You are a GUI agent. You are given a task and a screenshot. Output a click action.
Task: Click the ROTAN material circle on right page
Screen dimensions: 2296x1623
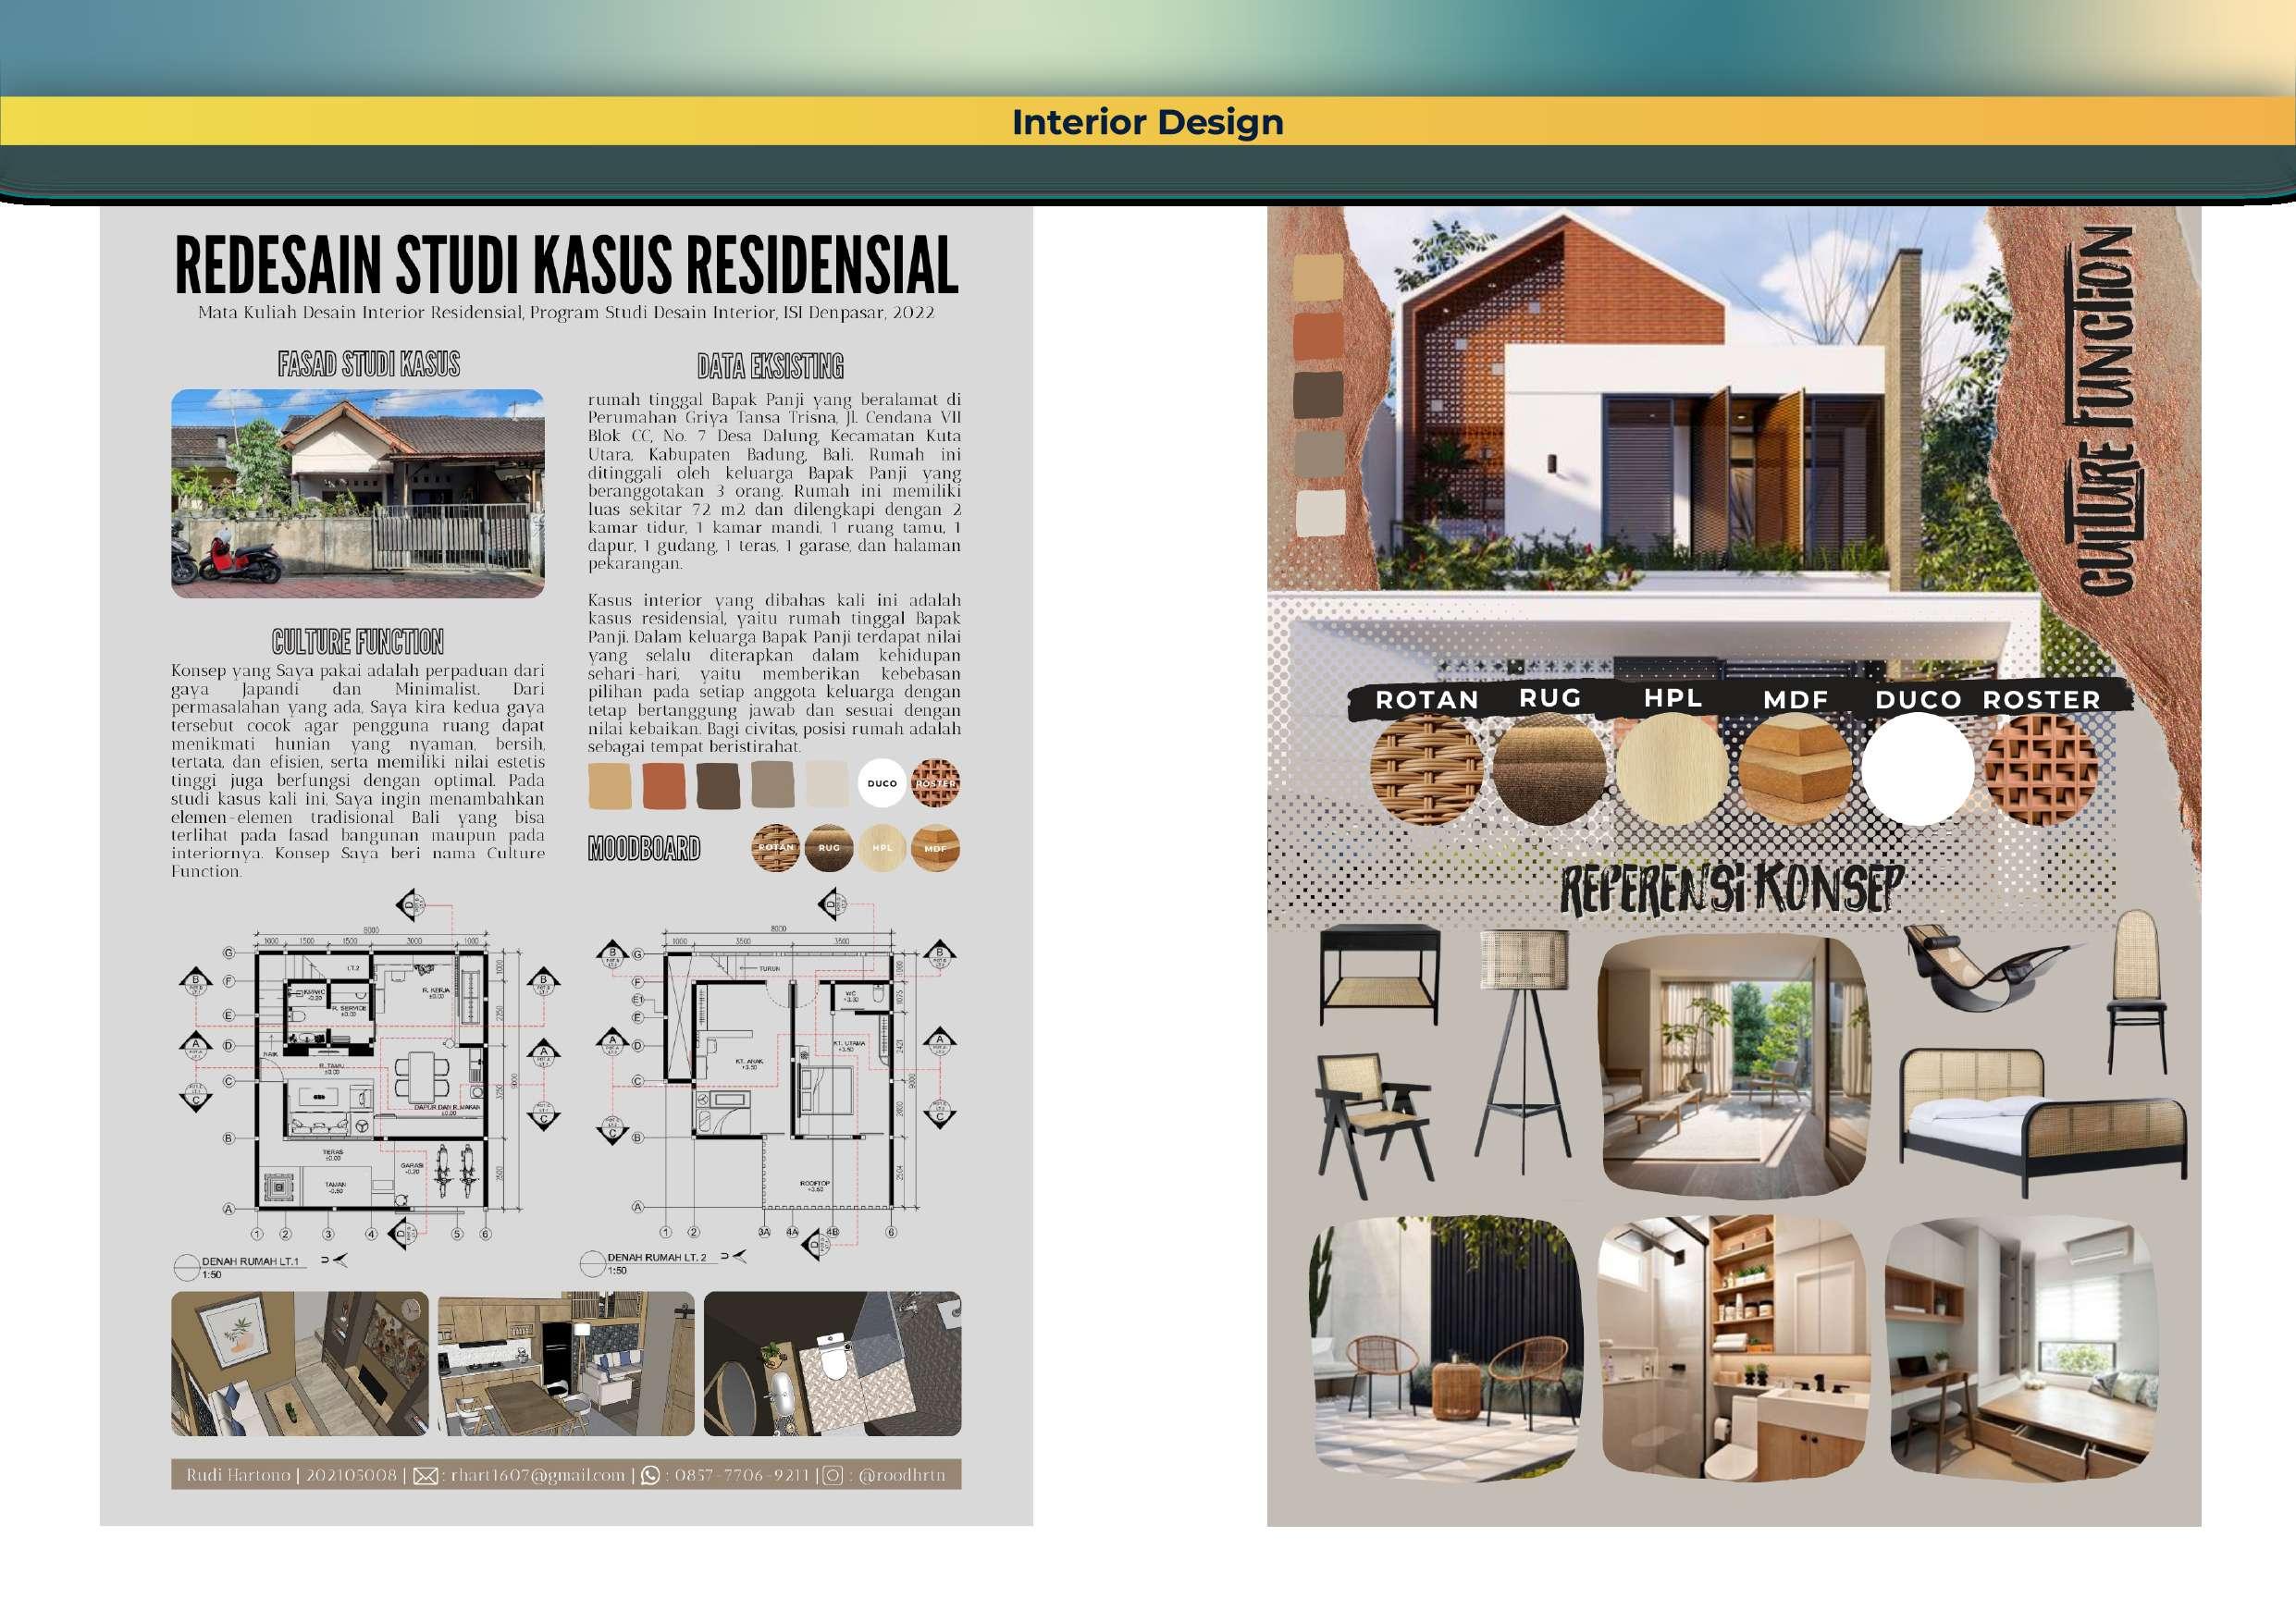click(x=1427, y=769)
